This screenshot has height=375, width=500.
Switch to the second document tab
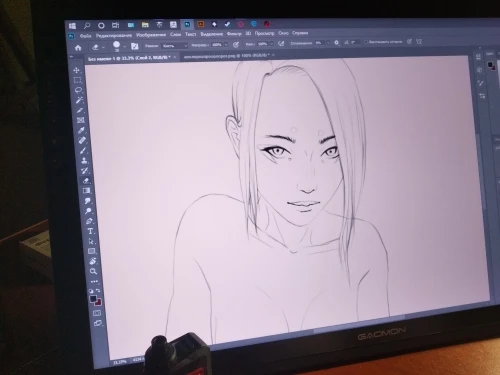click(228, 56)
